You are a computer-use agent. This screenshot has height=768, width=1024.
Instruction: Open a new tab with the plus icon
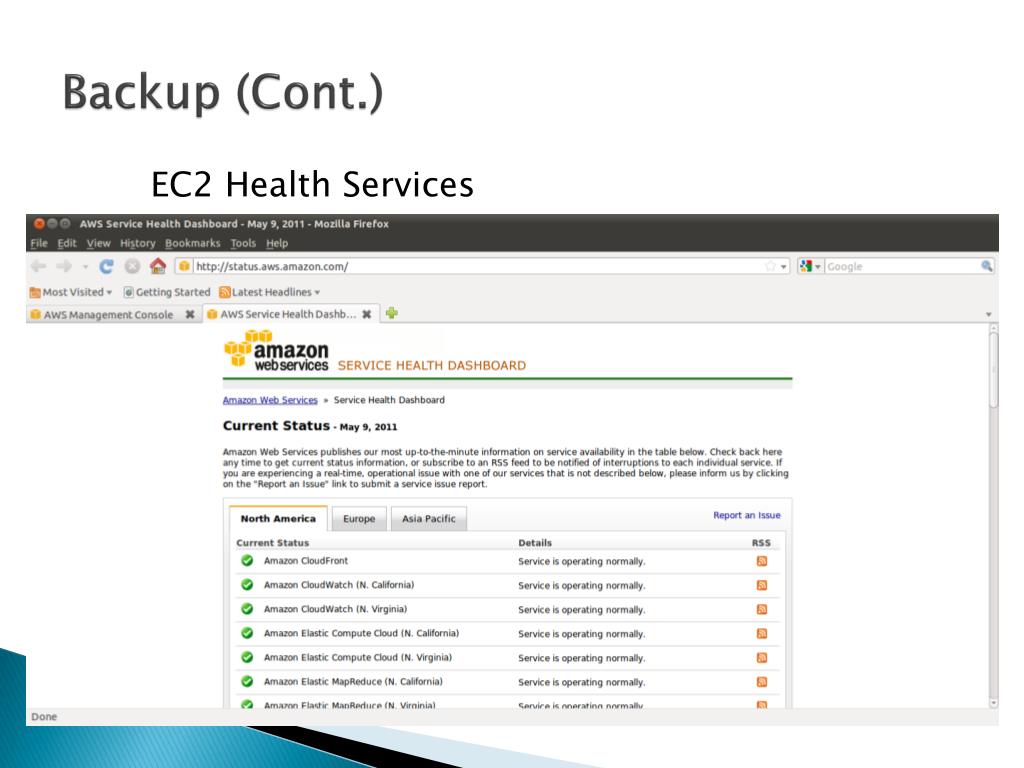(x=391, y=313)
